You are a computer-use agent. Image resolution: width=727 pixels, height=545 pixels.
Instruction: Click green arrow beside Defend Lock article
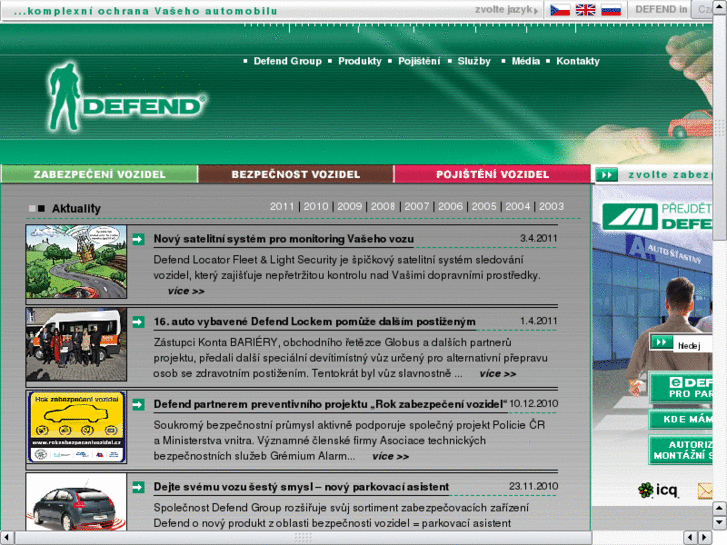click(x=138, y=322)
